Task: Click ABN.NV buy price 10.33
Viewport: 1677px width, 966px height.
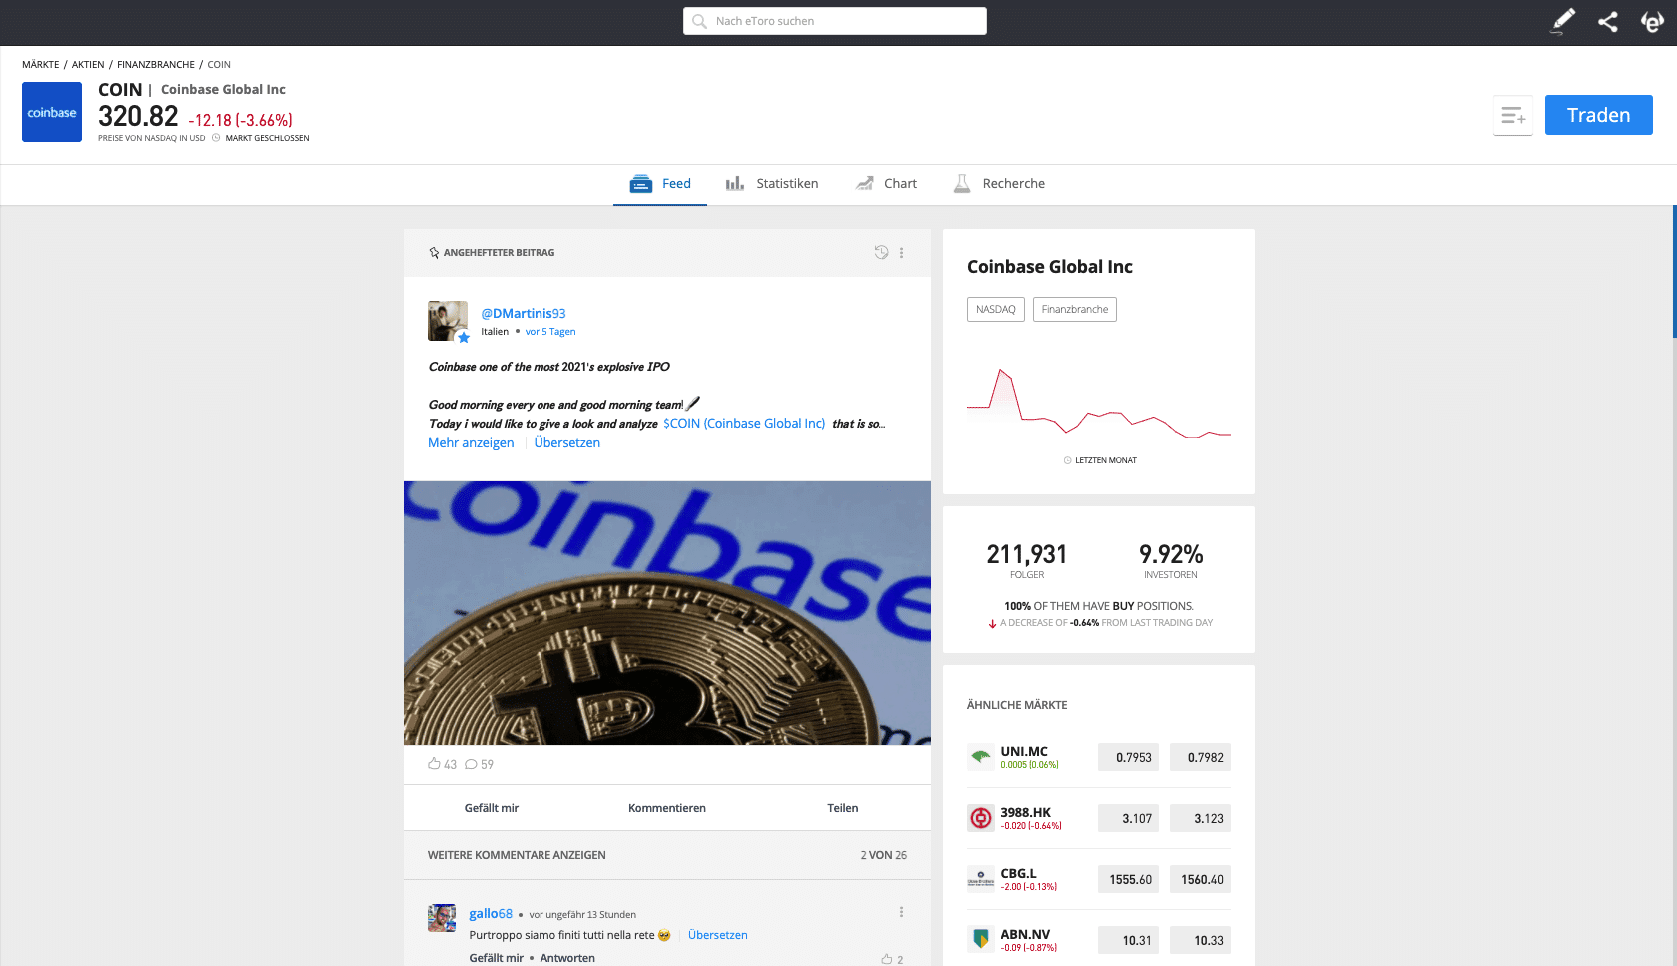Action: point(1200,940)
